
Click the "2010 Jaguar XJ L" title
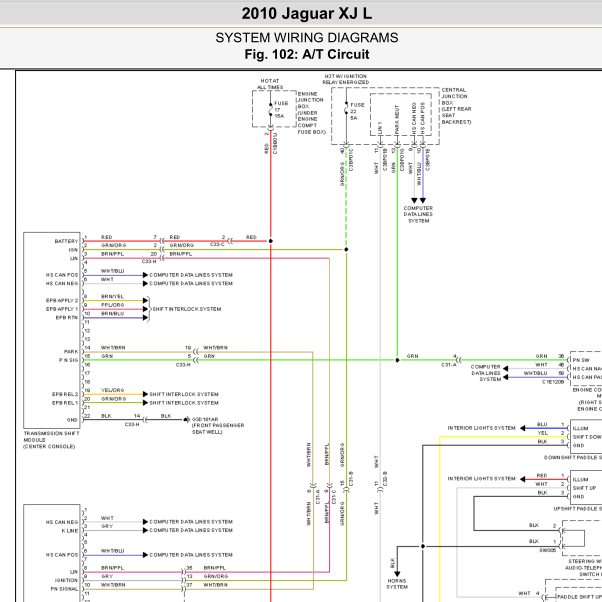click(306, 13)
